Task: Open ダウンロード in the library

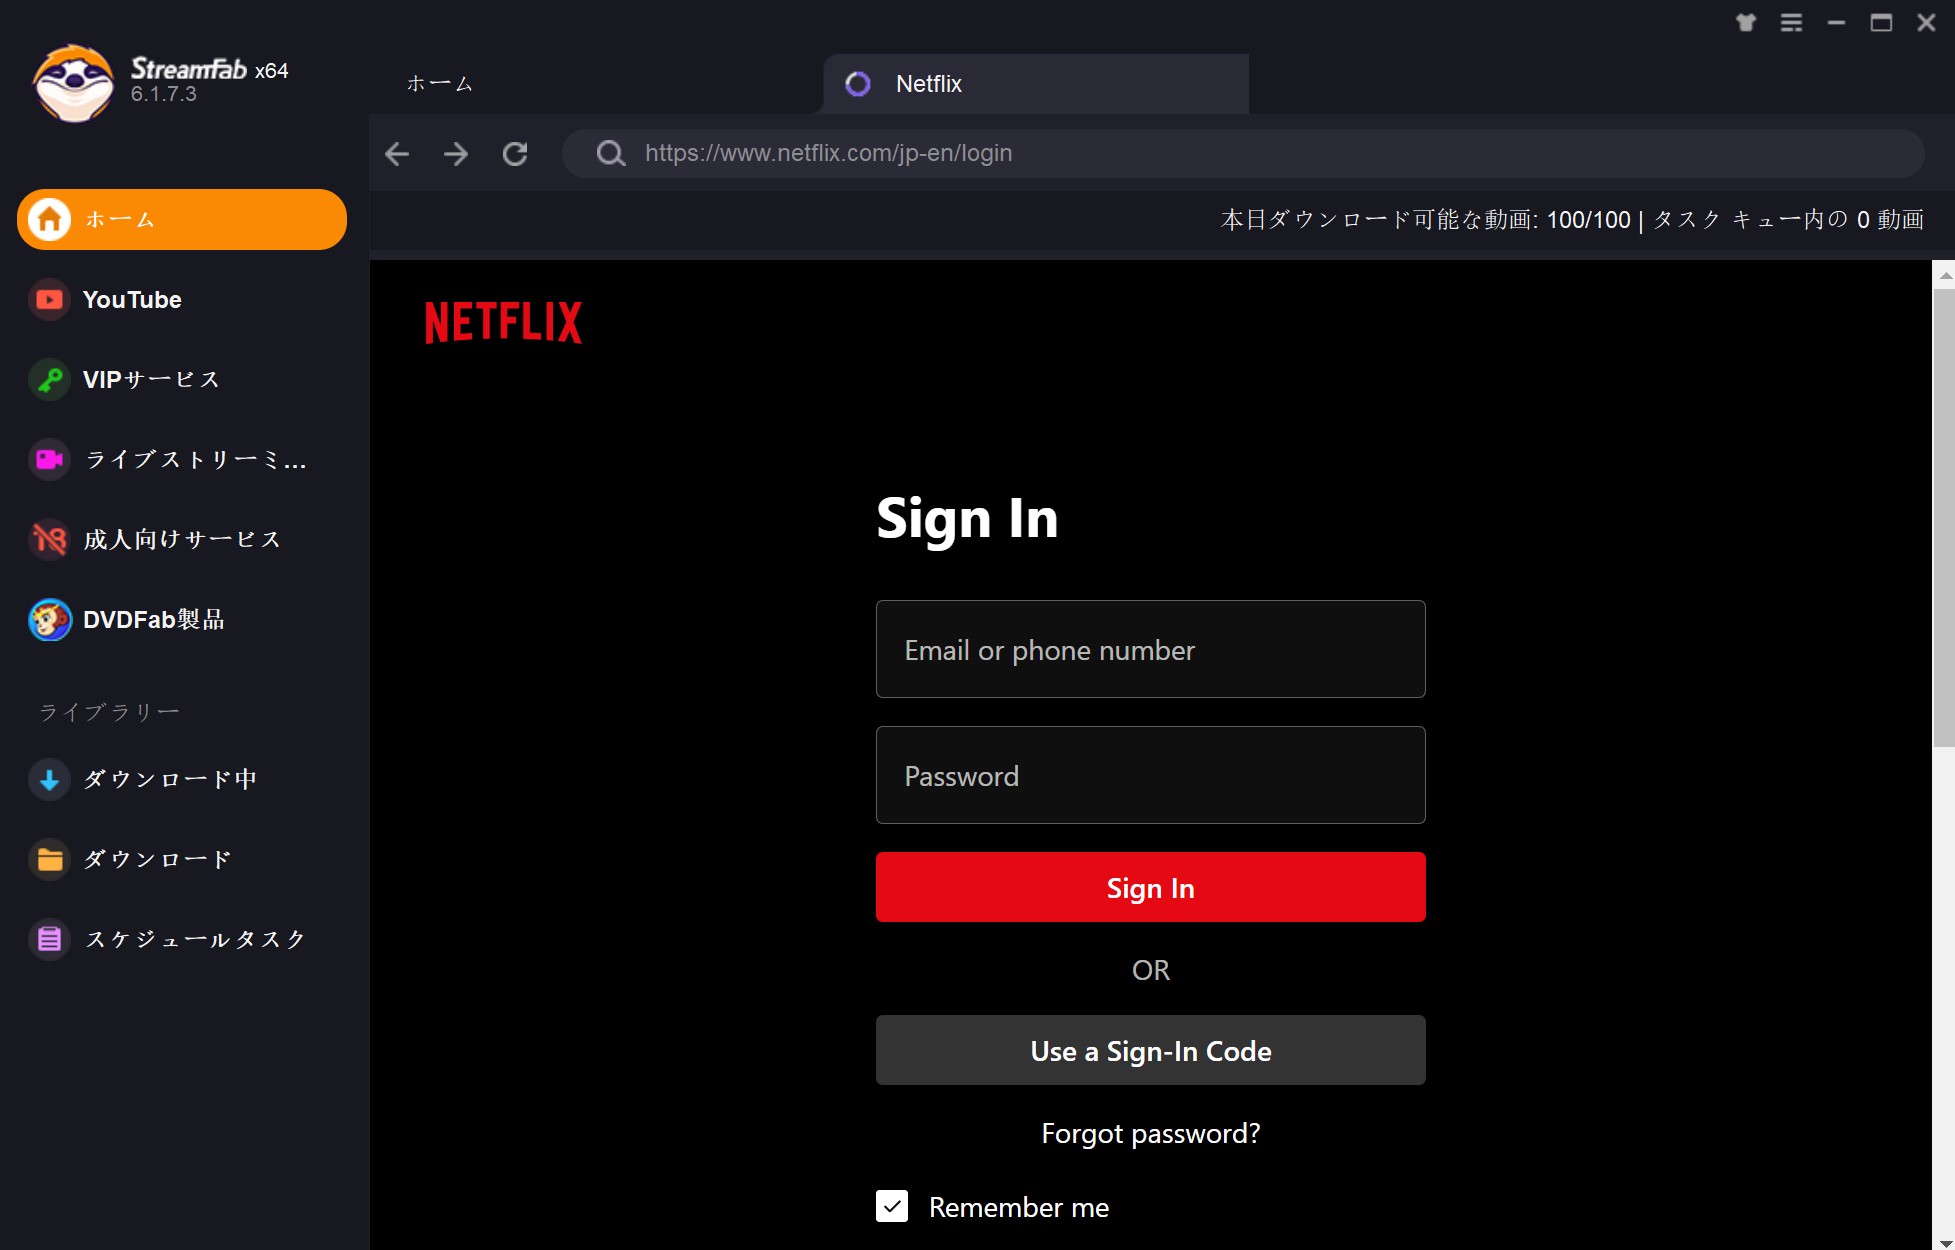Action: tap(182, 859)
